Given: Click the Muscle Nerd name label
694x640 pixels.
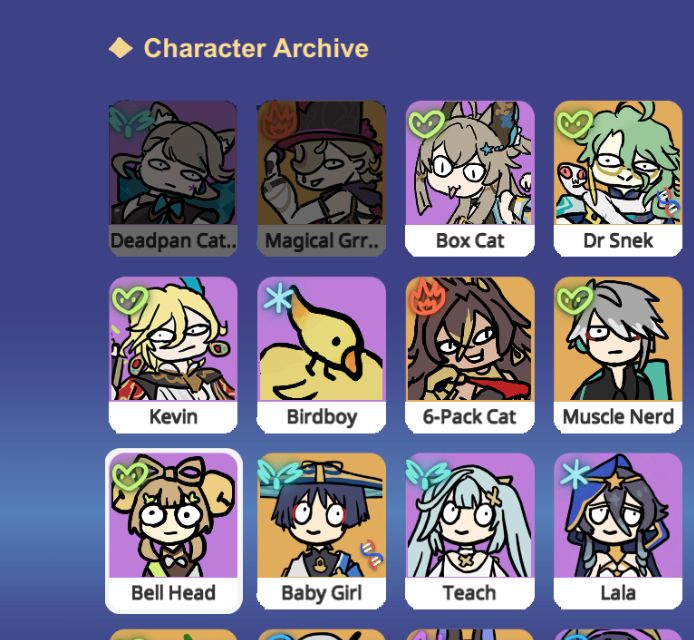Looking at the screenshot, I should click(618, 416).
